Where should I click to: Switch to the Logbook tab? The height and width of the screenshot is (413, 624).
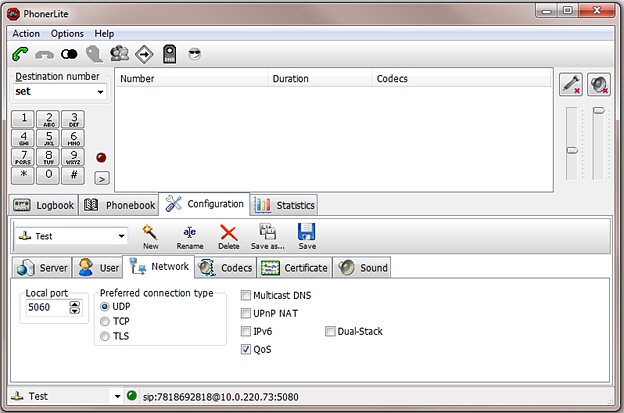pyautogui.click(x=43, y=205)
